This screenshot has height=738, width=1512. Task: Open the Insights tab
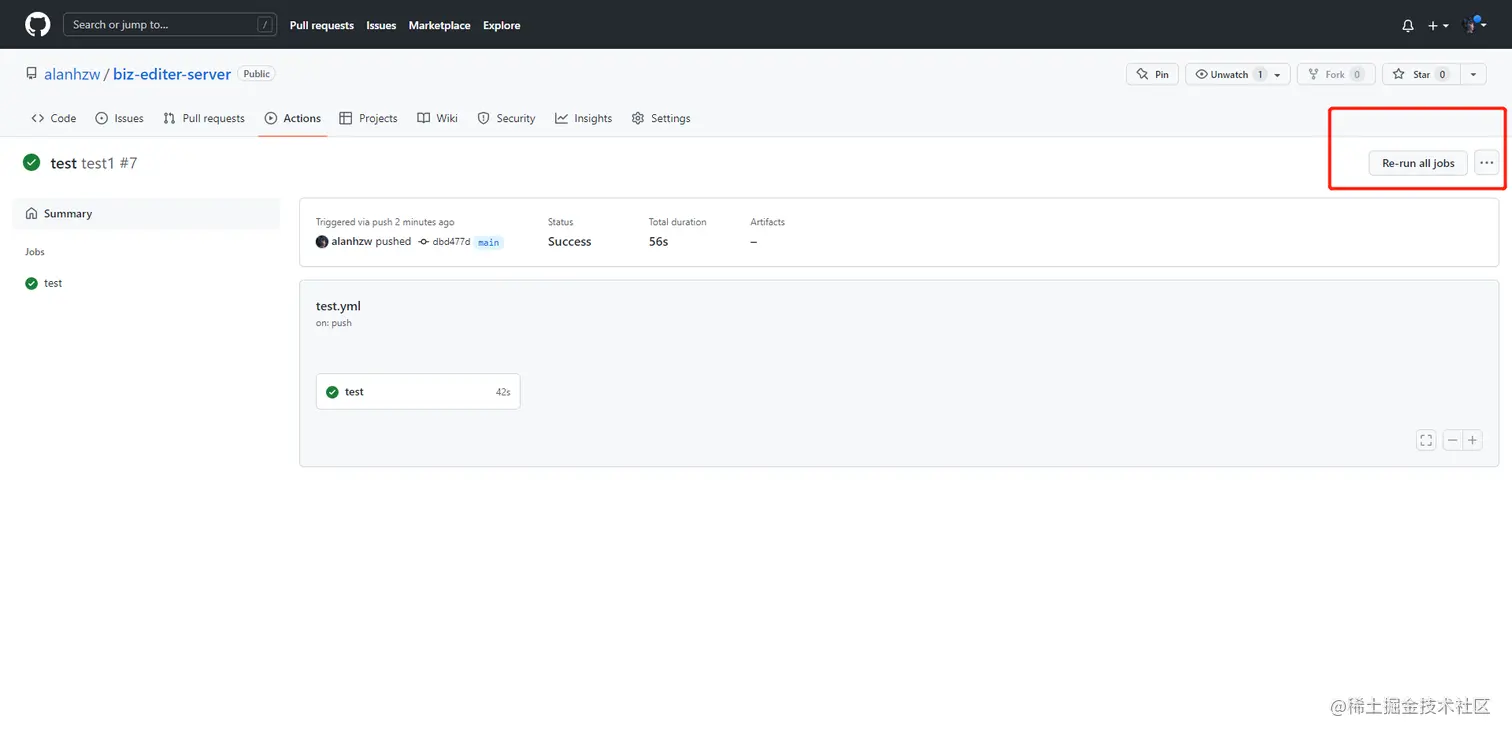coord(584,118)
